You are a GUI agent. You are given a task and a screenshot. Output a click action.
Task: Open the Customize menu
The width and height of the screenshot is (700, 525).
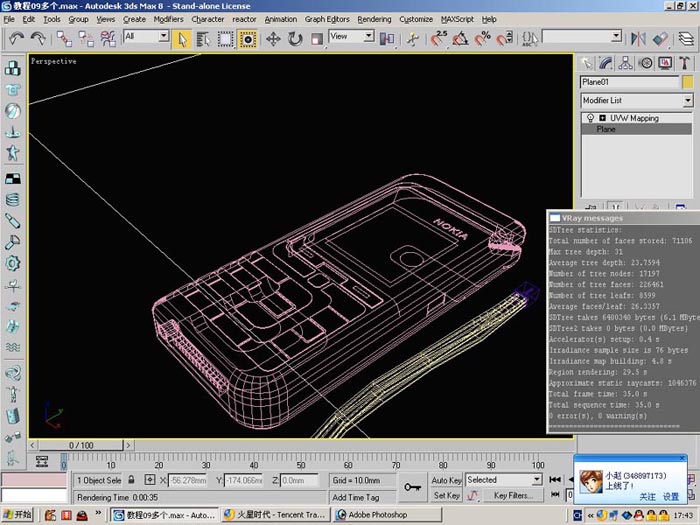pyautogui.click(x=416, y=19)
